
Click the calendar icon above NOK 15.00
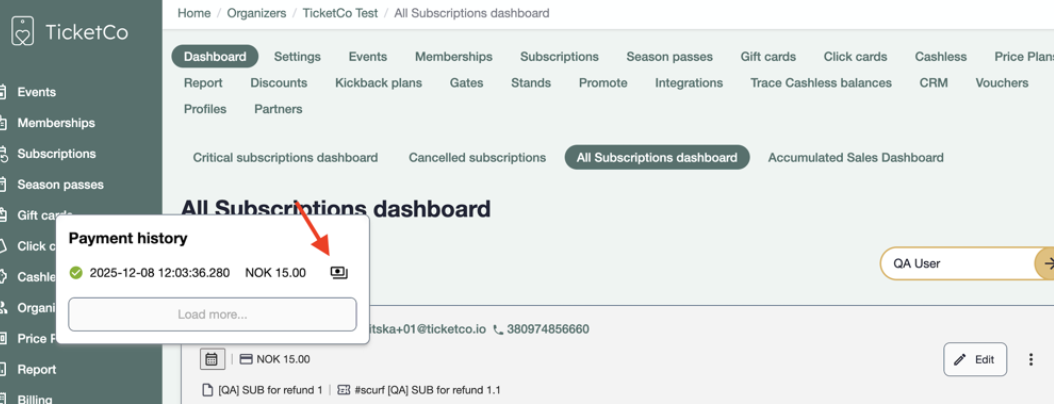click(211, 358)
